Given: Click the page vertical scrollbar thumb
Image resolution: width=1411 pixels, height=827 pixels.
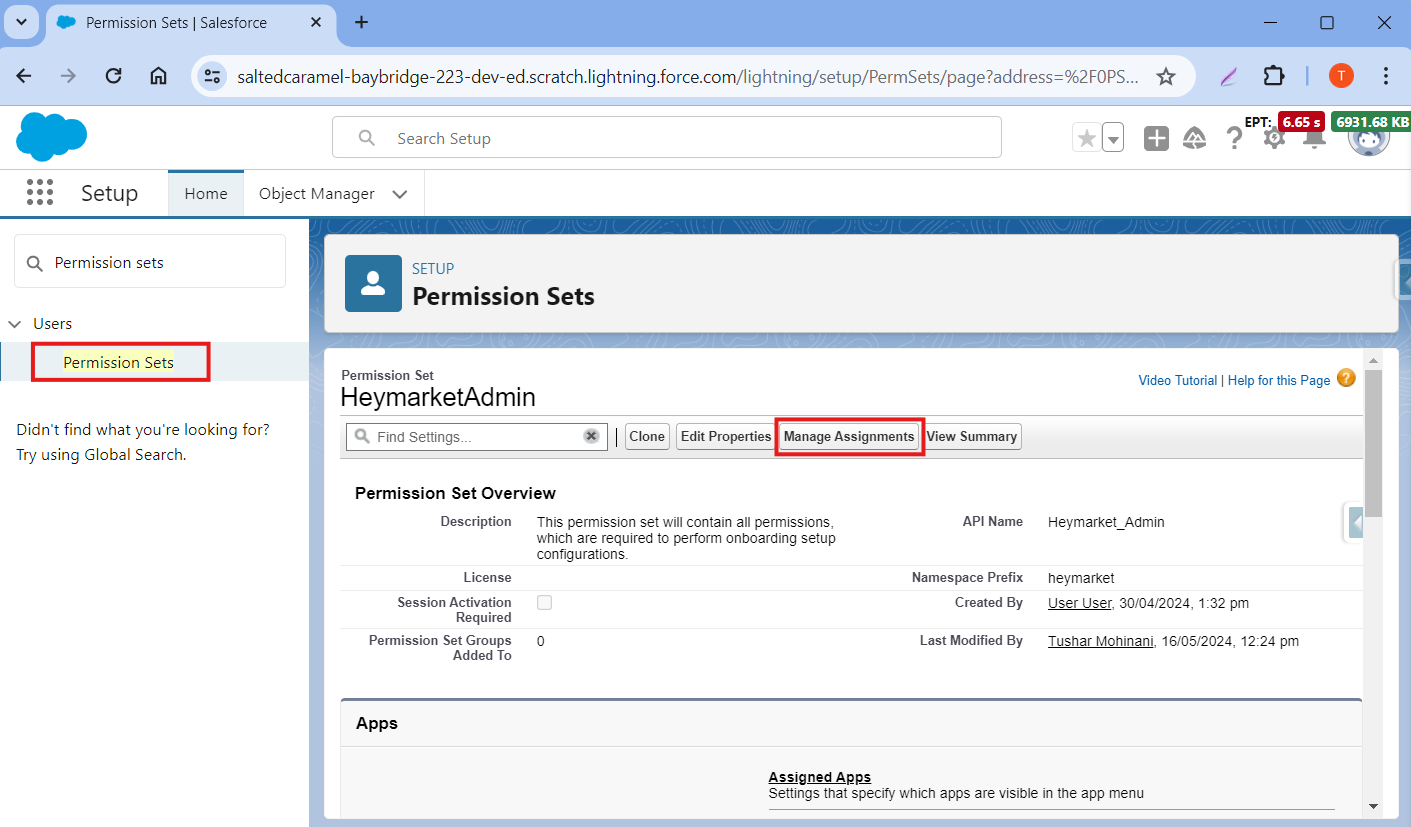Looking at the screenshot, I should point(1374,443).
